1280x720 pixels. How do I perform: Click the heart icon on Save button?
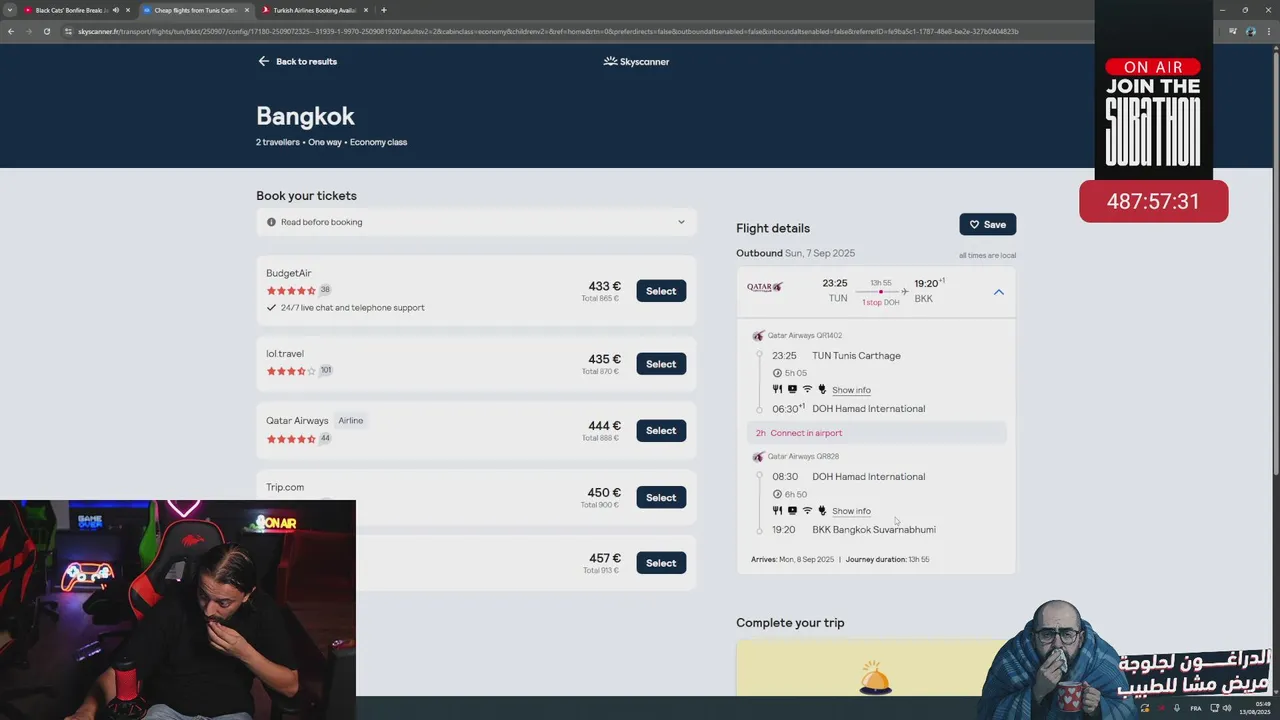pyautogui.click(x=974, y=225)
